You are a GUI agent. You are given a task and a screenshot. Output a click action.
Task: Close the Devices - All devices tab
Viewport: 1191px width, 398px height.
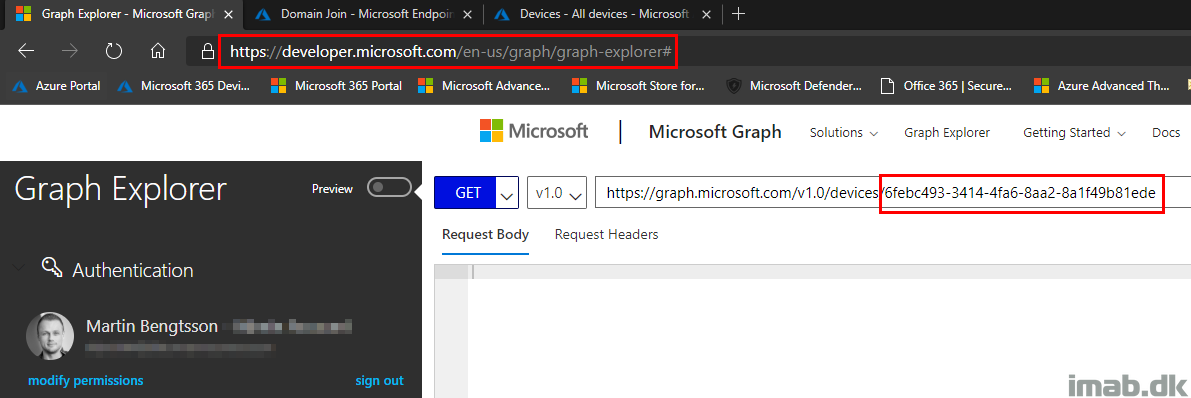[706, 14]
